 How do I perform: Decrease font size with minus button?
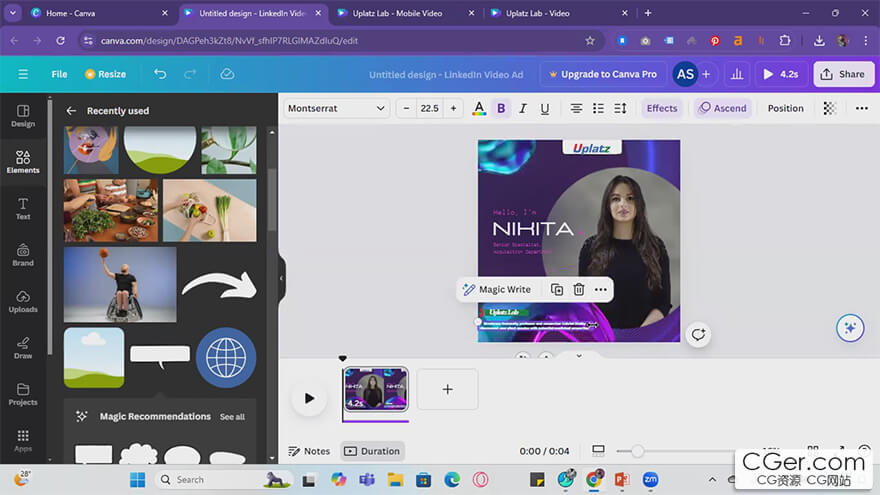tap(406, 108)
